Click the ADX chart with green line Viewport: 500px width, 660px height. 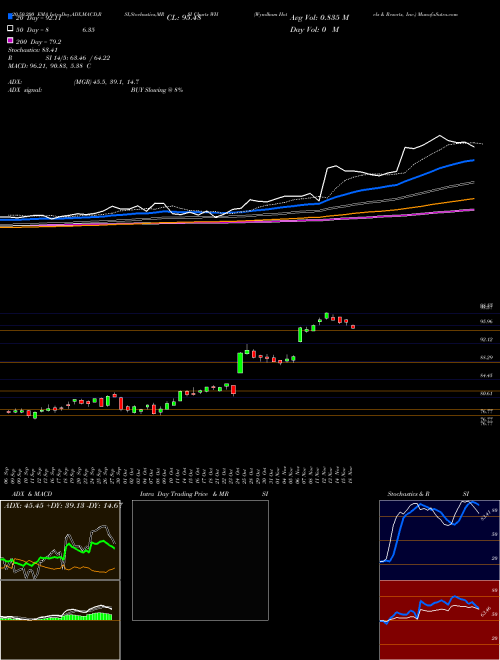(60, 540)
